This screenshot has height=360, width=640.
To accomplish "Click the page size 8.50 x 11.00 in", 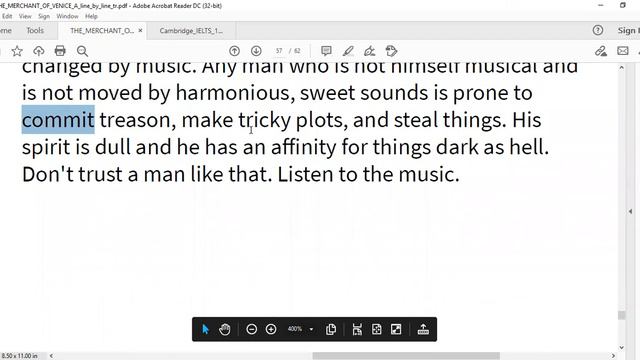I will [x=20, y=356].
